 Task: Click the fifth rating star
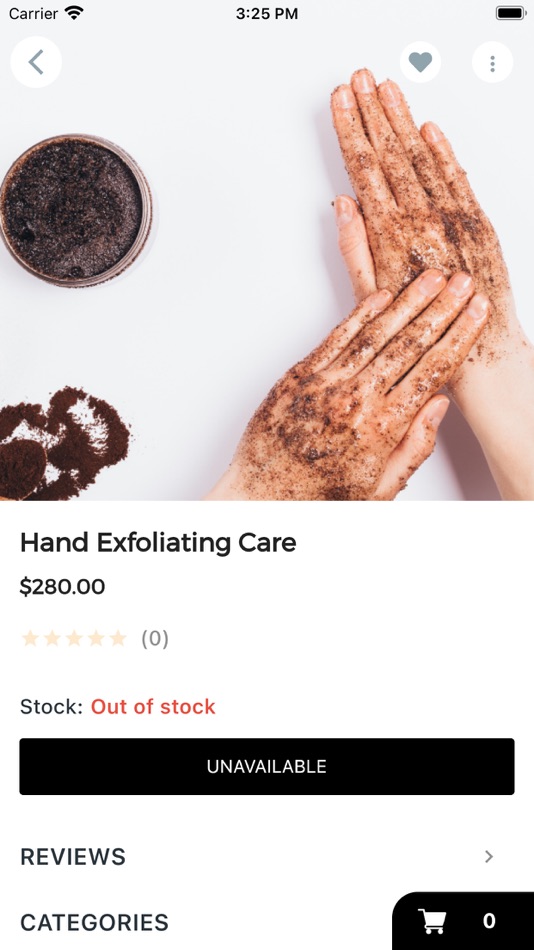coord(118,638)
